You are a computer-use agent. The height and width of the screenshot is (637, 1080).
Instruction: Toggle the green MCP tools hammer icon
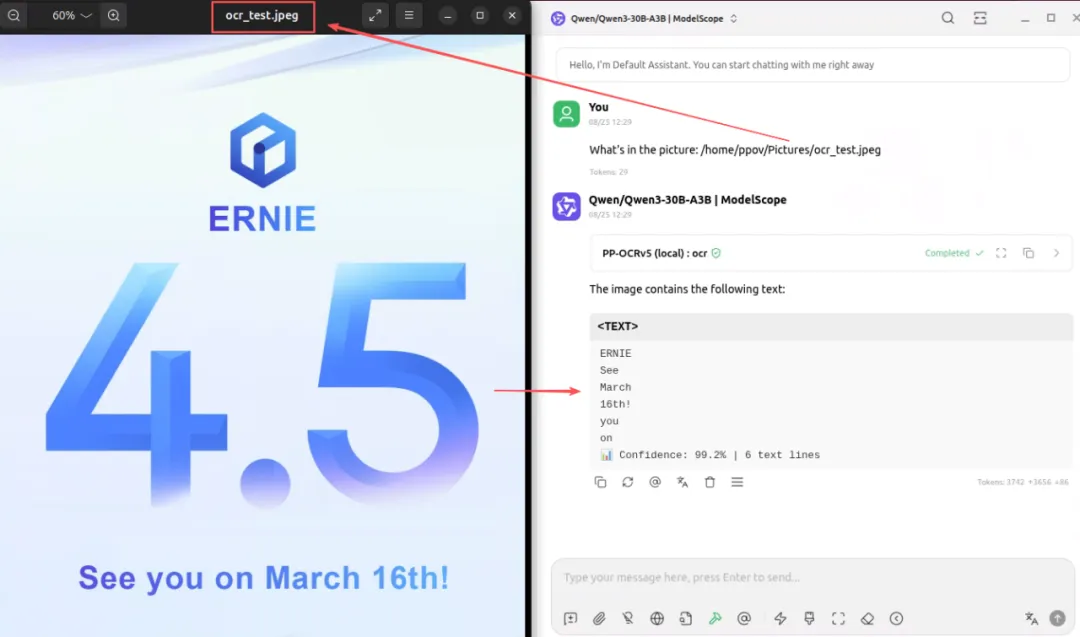point(715,618)
